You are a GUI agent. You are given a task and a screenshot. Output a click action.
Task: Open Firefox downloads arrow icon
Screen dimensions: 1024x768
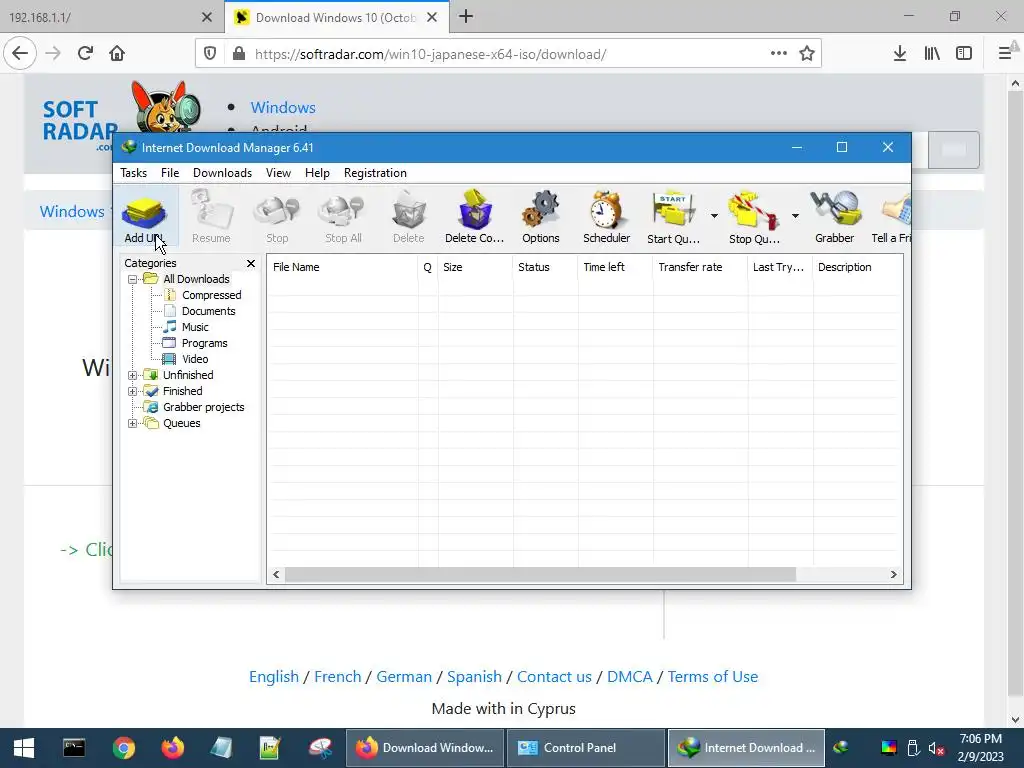(900, 54)
